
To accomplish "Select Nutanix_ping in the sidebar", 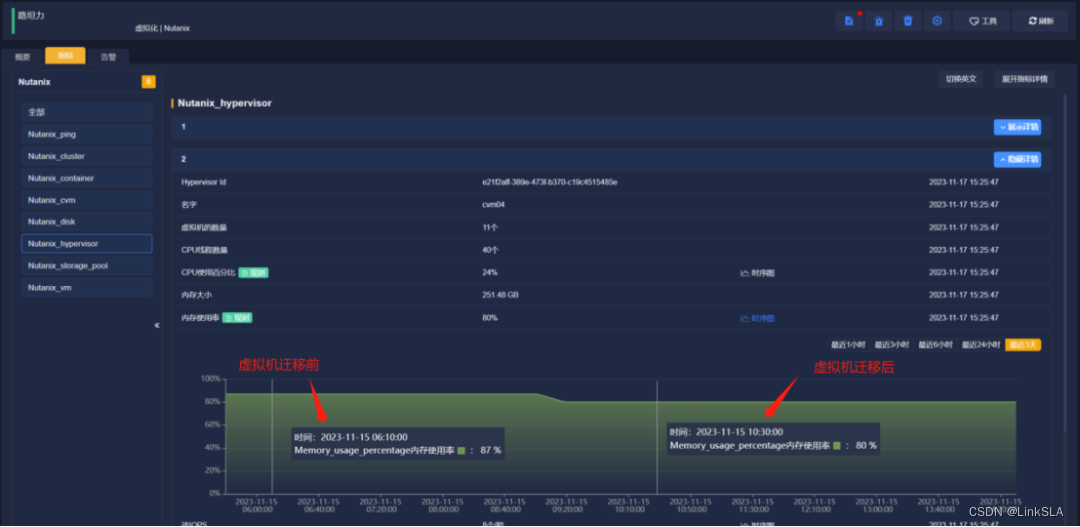I will [86, 134].
